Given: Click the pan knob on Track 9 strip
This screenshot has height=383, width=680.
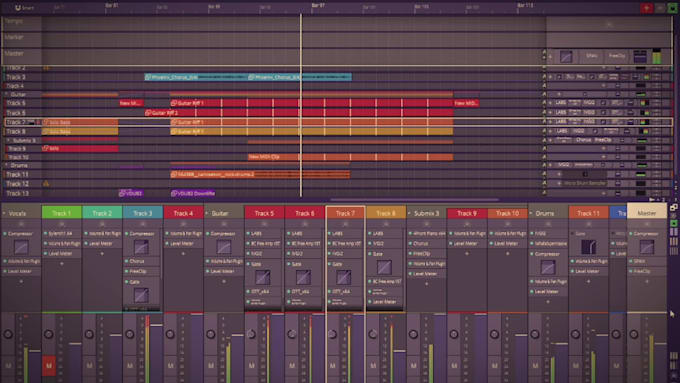Looking at the screenshot, I should (x=454, y=334).
